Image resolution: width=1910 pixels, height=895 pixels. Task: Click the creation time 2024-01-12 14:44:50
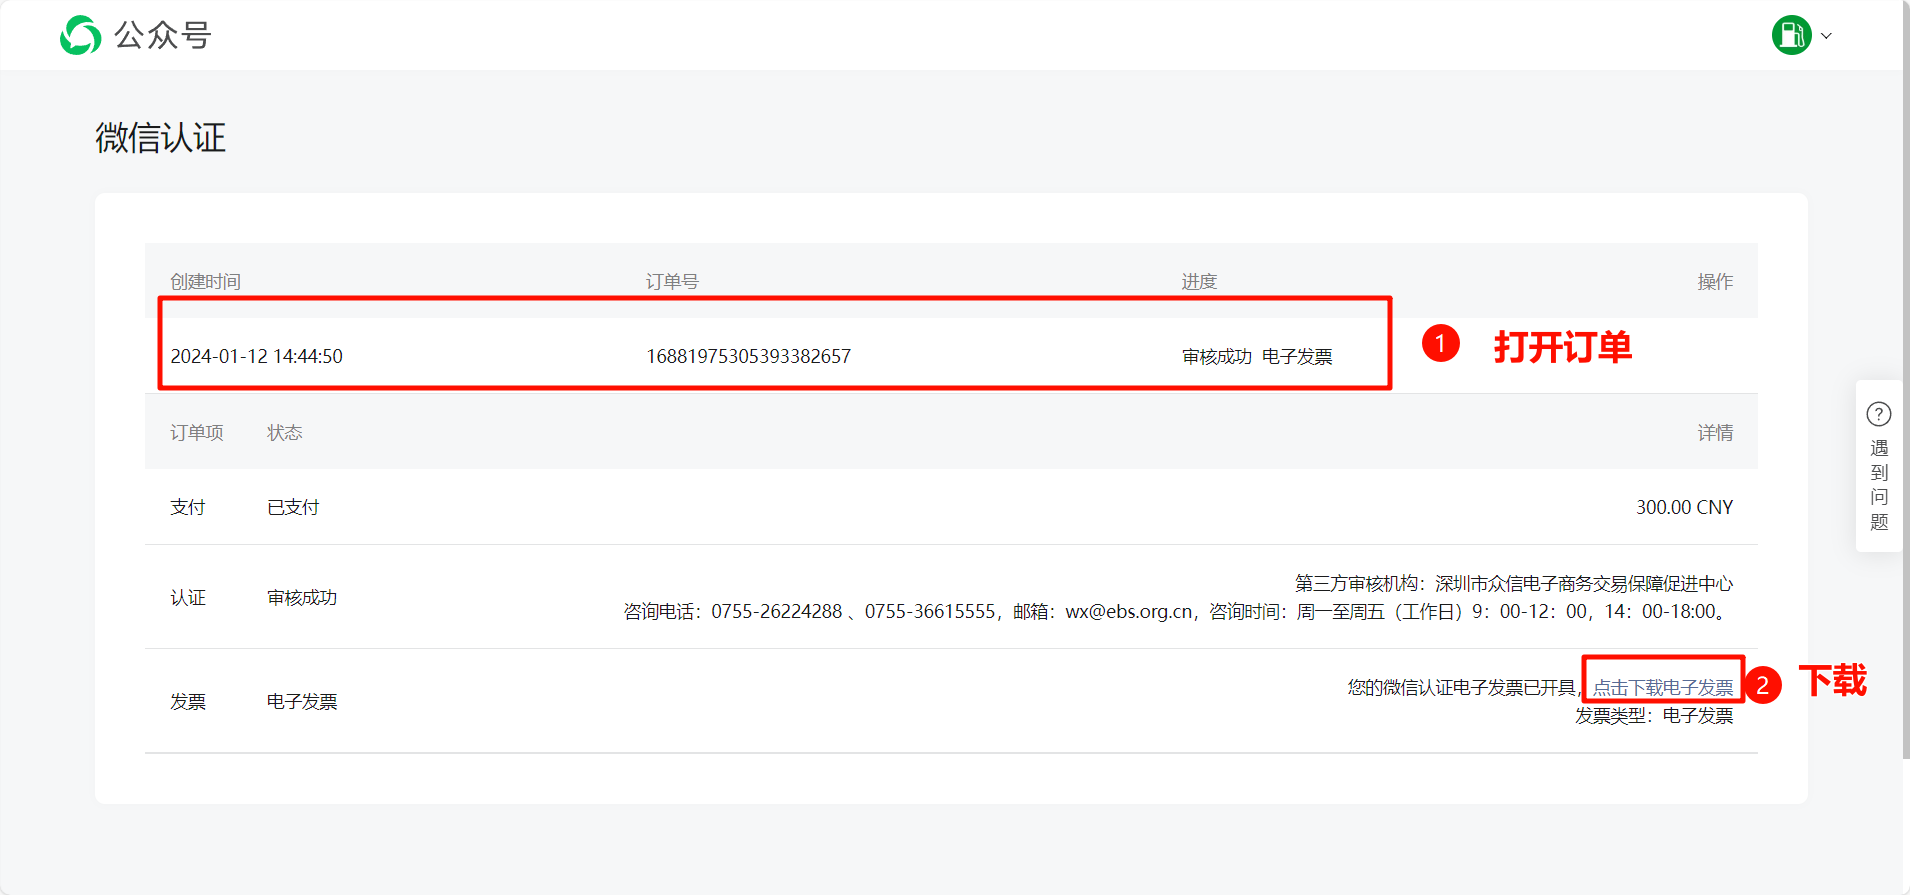tap(256, 356)
